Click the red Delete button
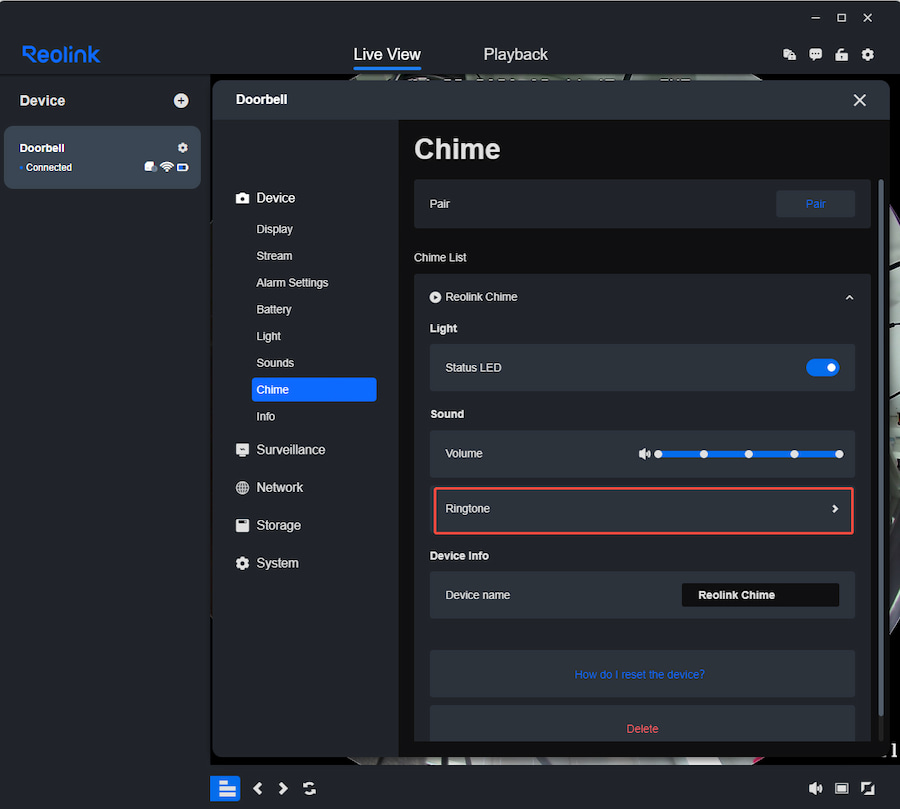This screenshot has width=900, height=809. tap(642, 729)
